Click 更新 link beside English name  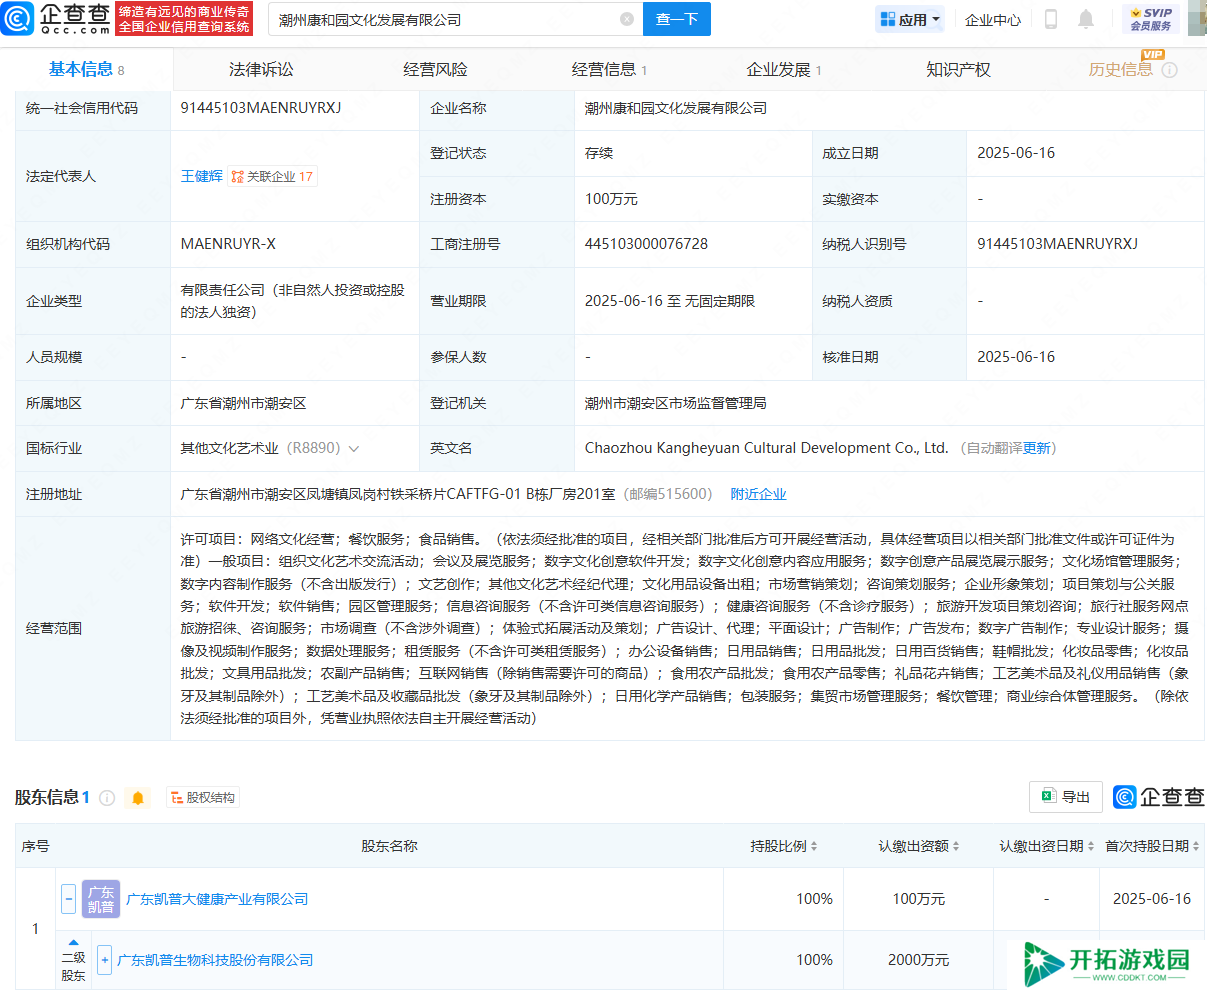pos(1037,448)
